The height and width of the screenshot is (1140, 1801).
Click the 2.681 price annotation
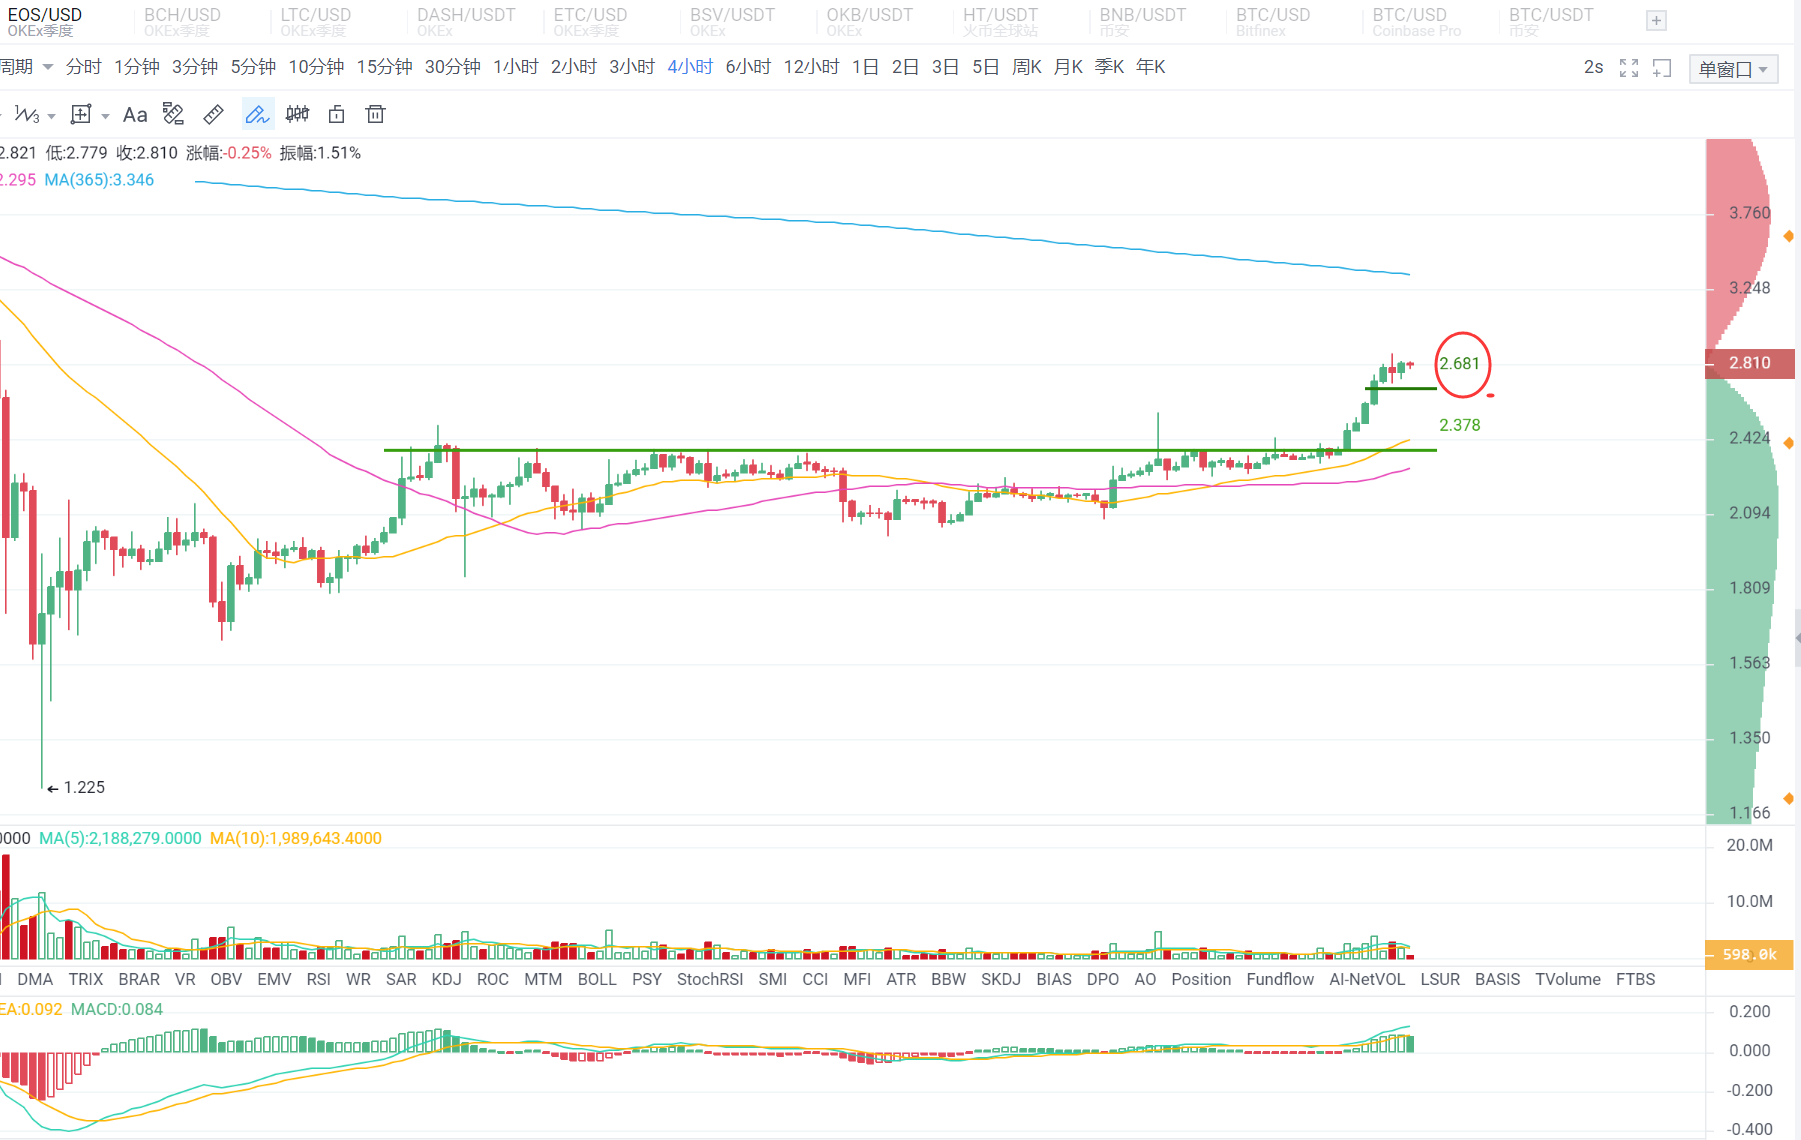pos(1460,364)
